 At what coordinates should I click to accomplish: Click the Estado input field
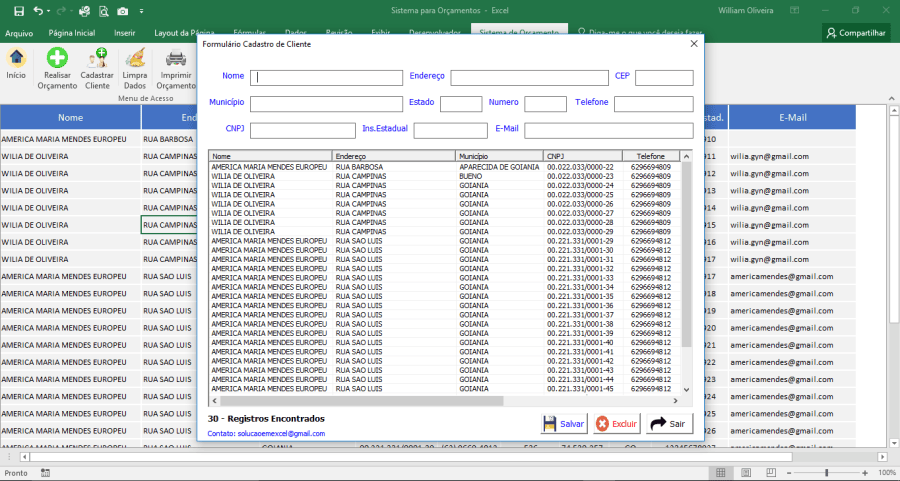point(461,104)
